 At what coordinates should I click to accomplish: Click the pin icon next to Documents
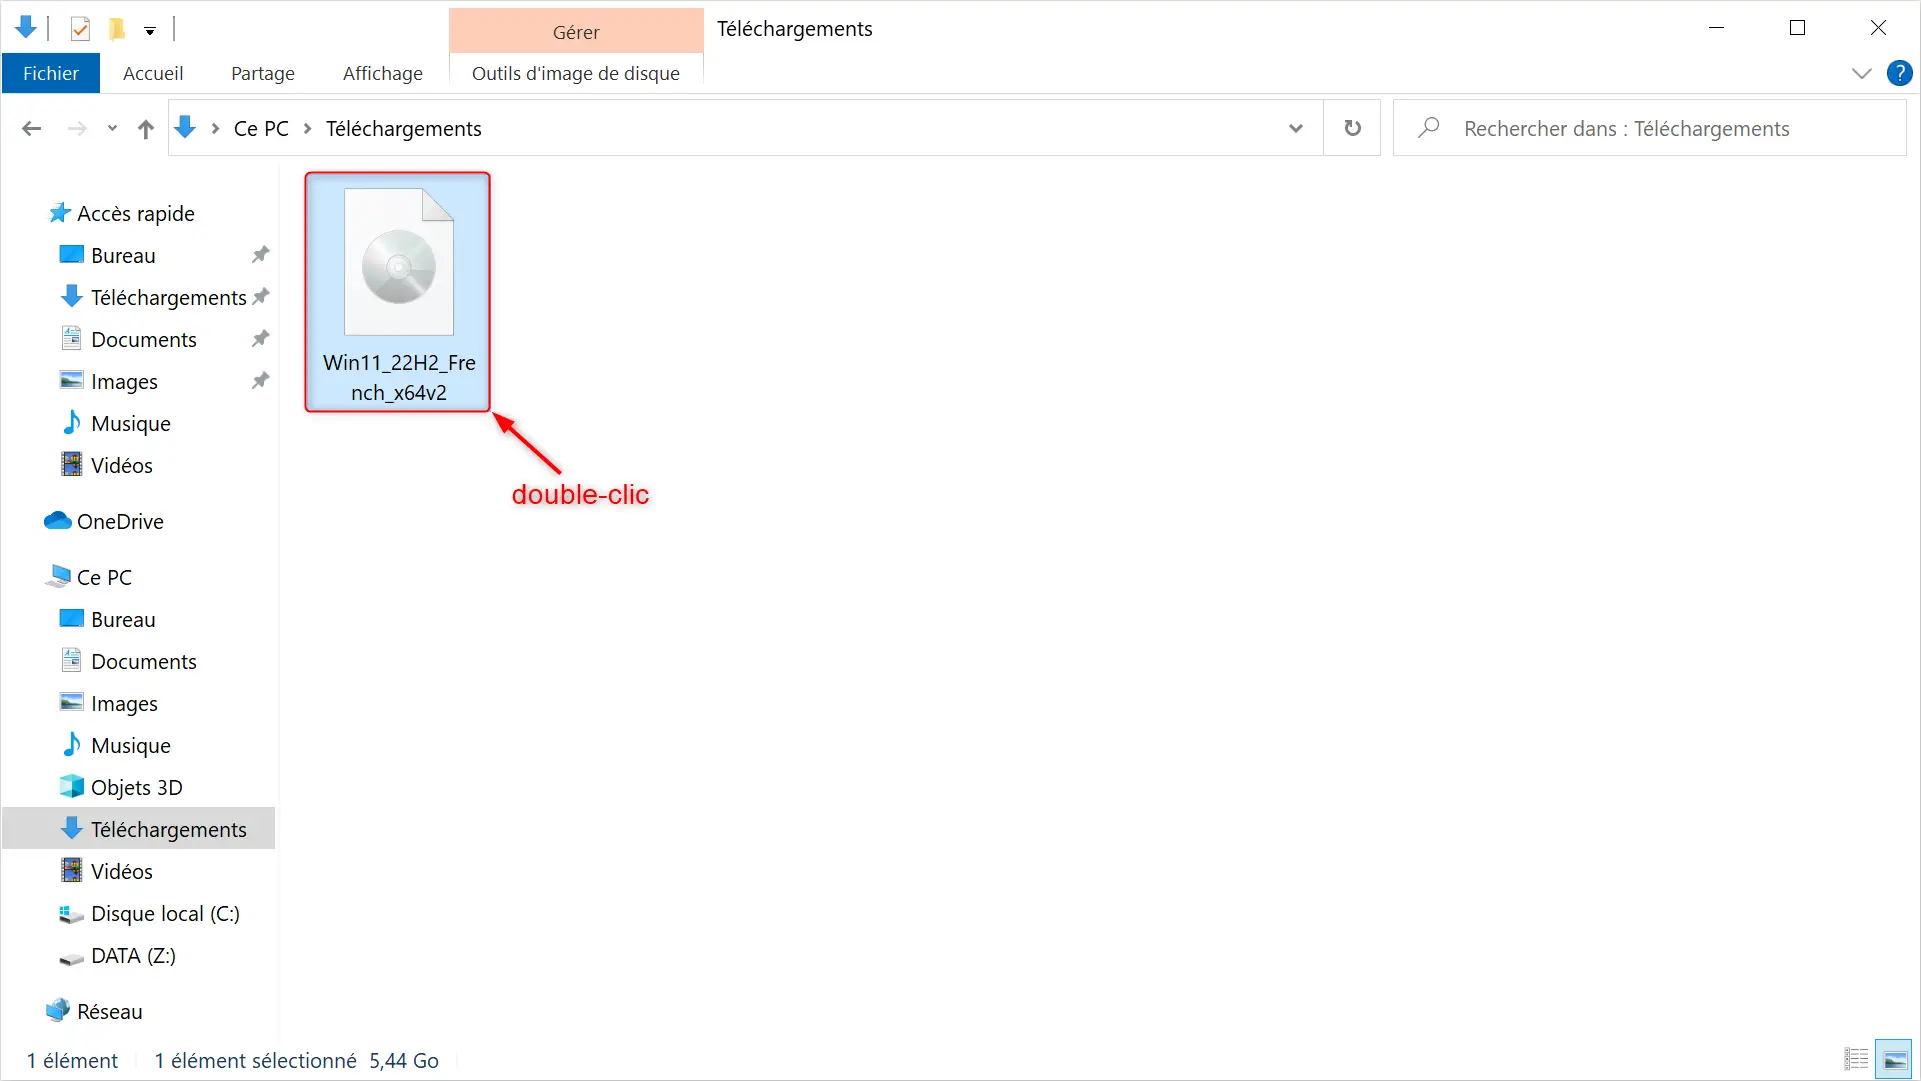[261, 338]
